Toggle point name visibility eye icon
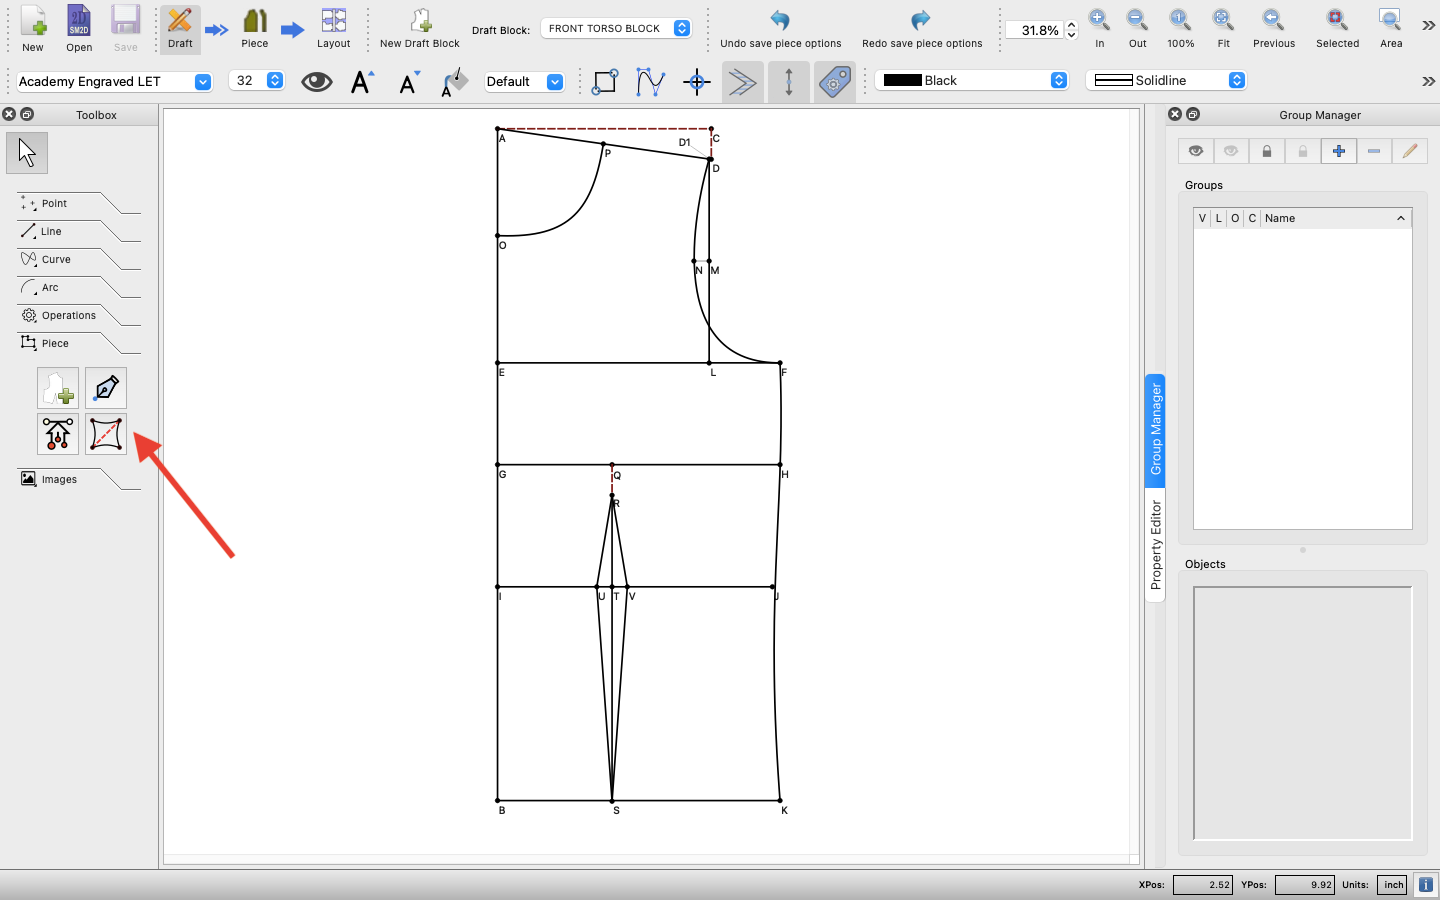The image size is (1440, 900). (317, 82)
